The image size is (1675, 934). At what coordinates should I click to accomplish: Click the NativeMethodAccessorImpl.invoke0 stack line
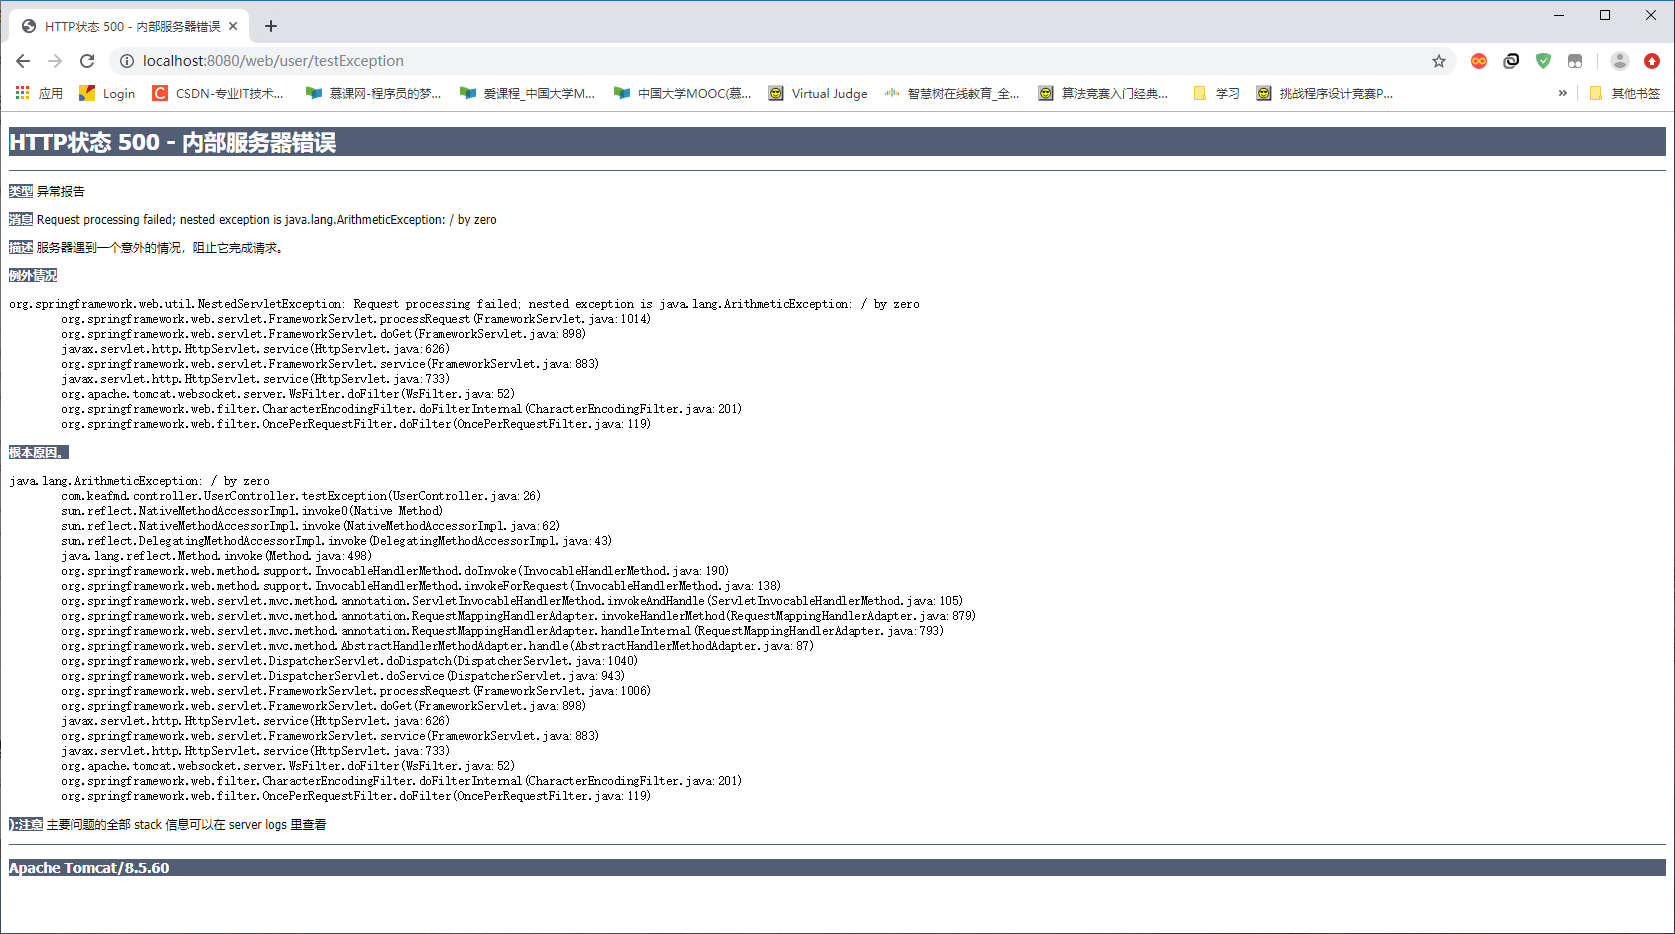pos(252,511)
